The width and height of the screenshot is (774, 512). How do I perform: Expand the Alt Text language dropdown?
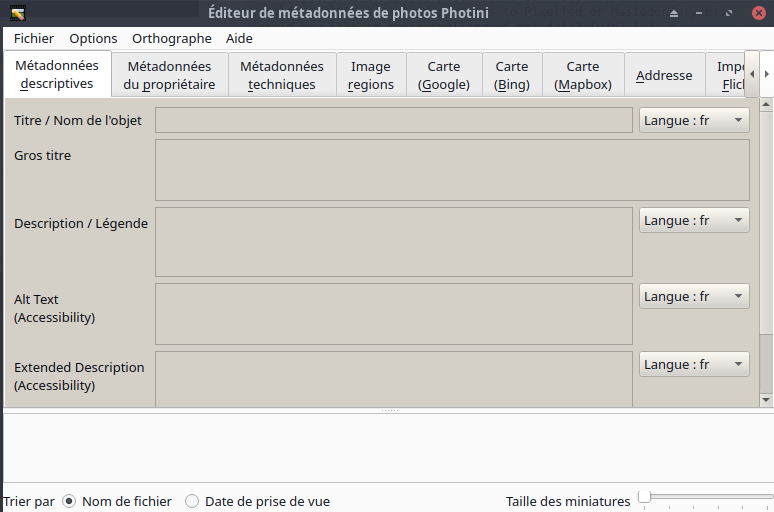[x=694, y=296]
